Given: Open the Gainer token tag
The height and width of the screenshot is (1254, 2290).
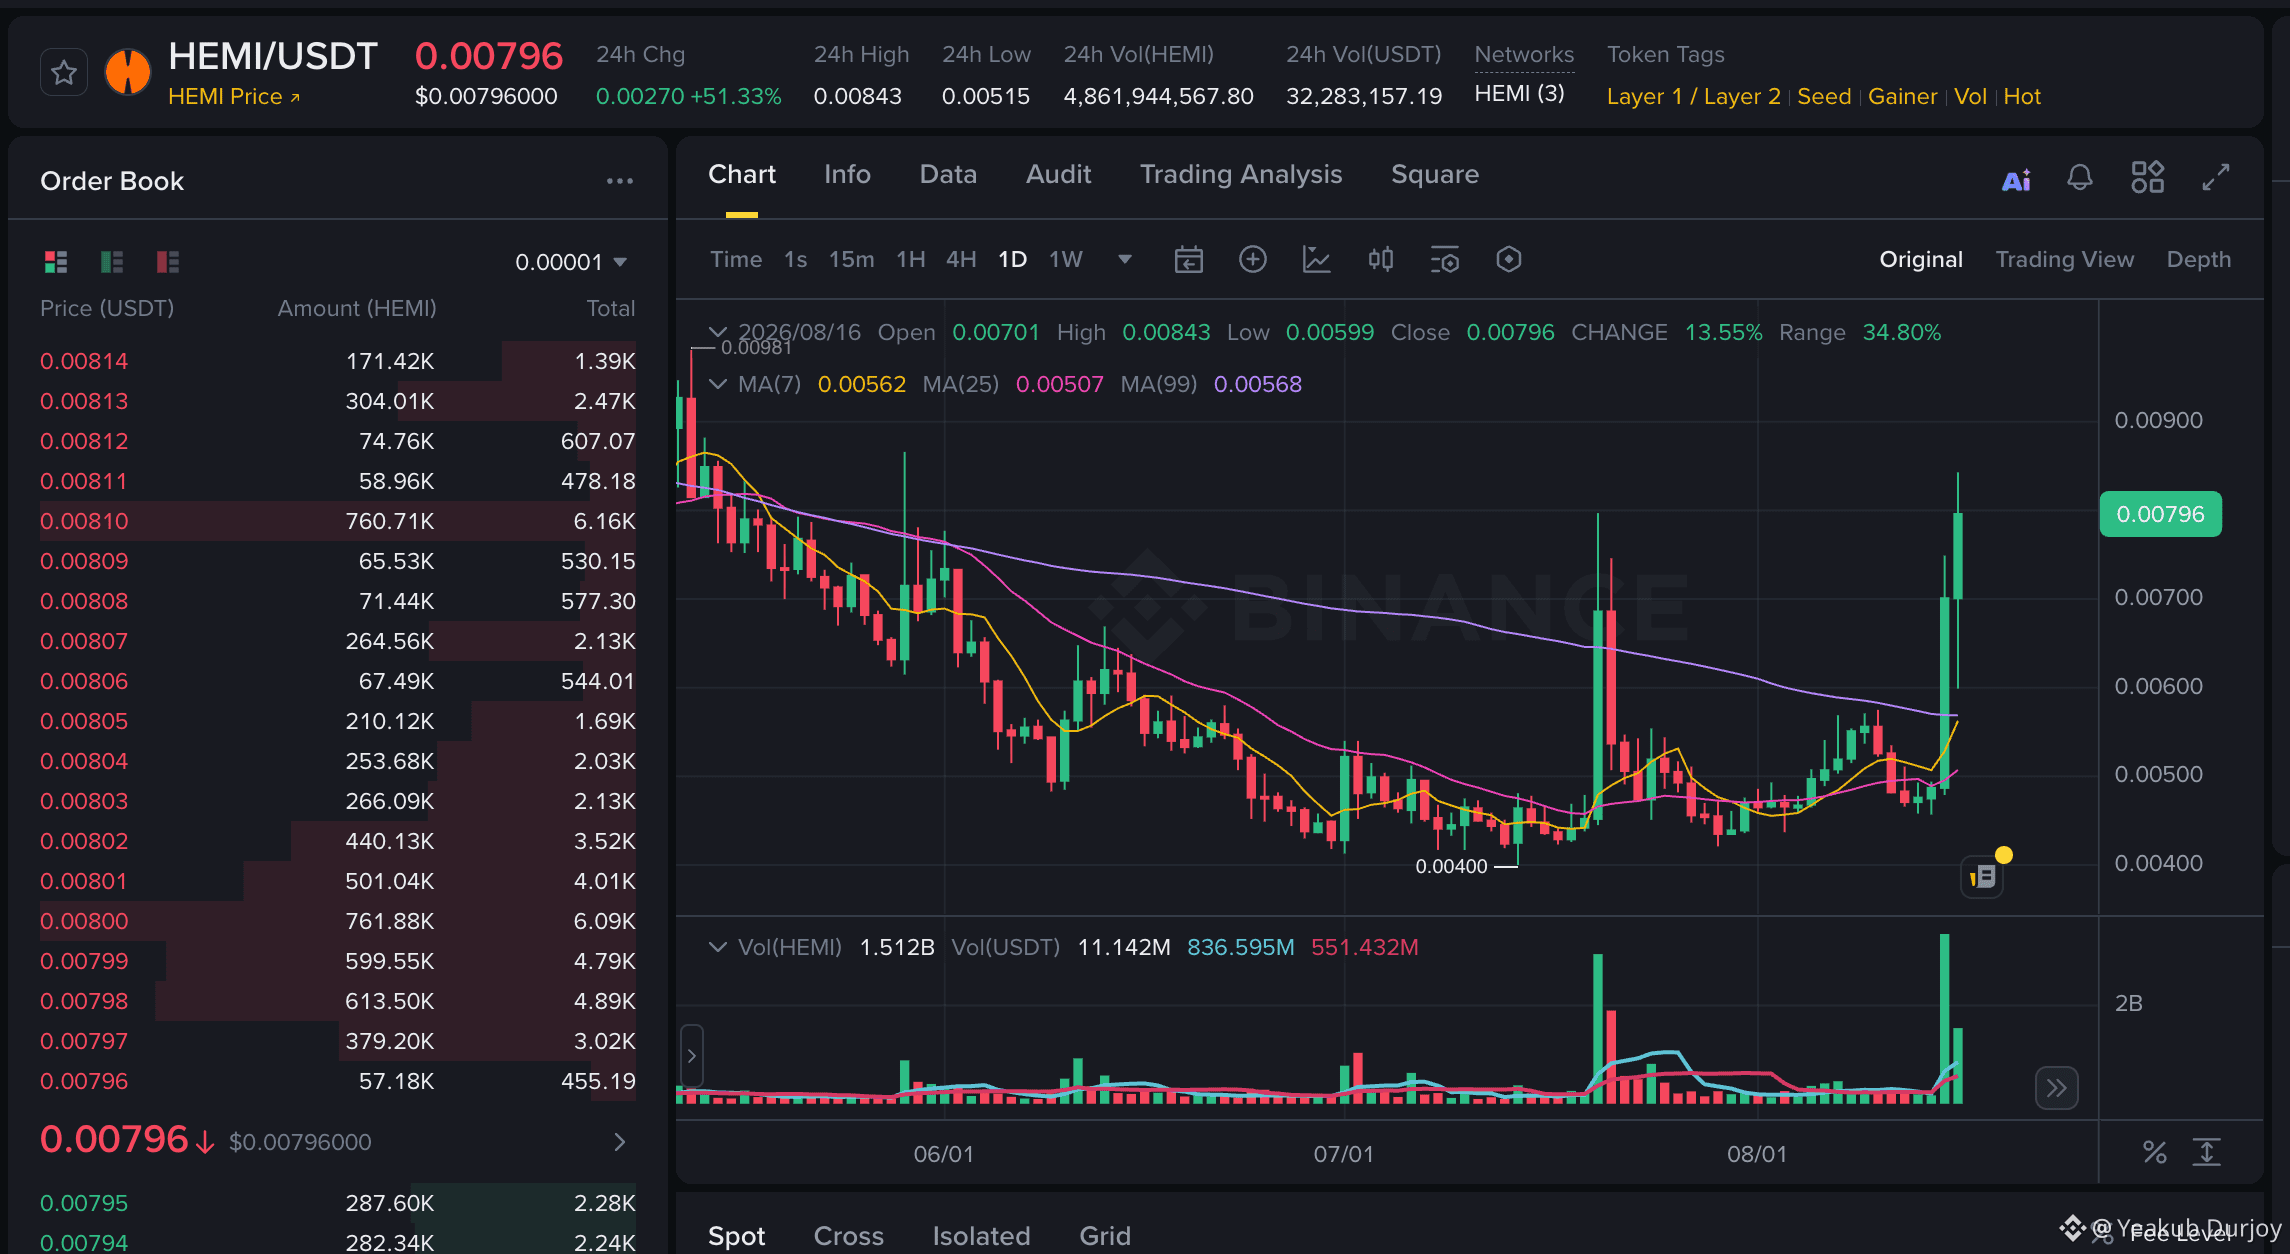Looking at the screenshot, I should pos(1902,97).
